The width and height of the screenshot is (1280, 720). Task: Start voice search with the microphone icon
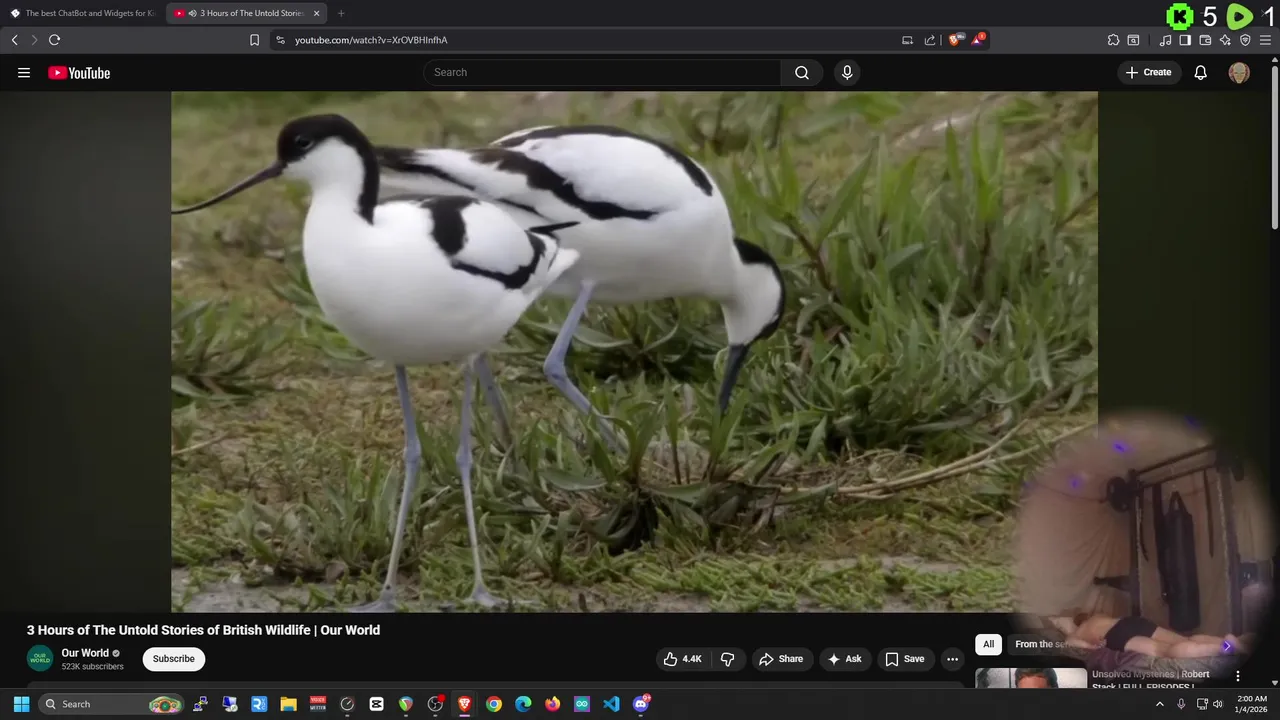(847, 73)
